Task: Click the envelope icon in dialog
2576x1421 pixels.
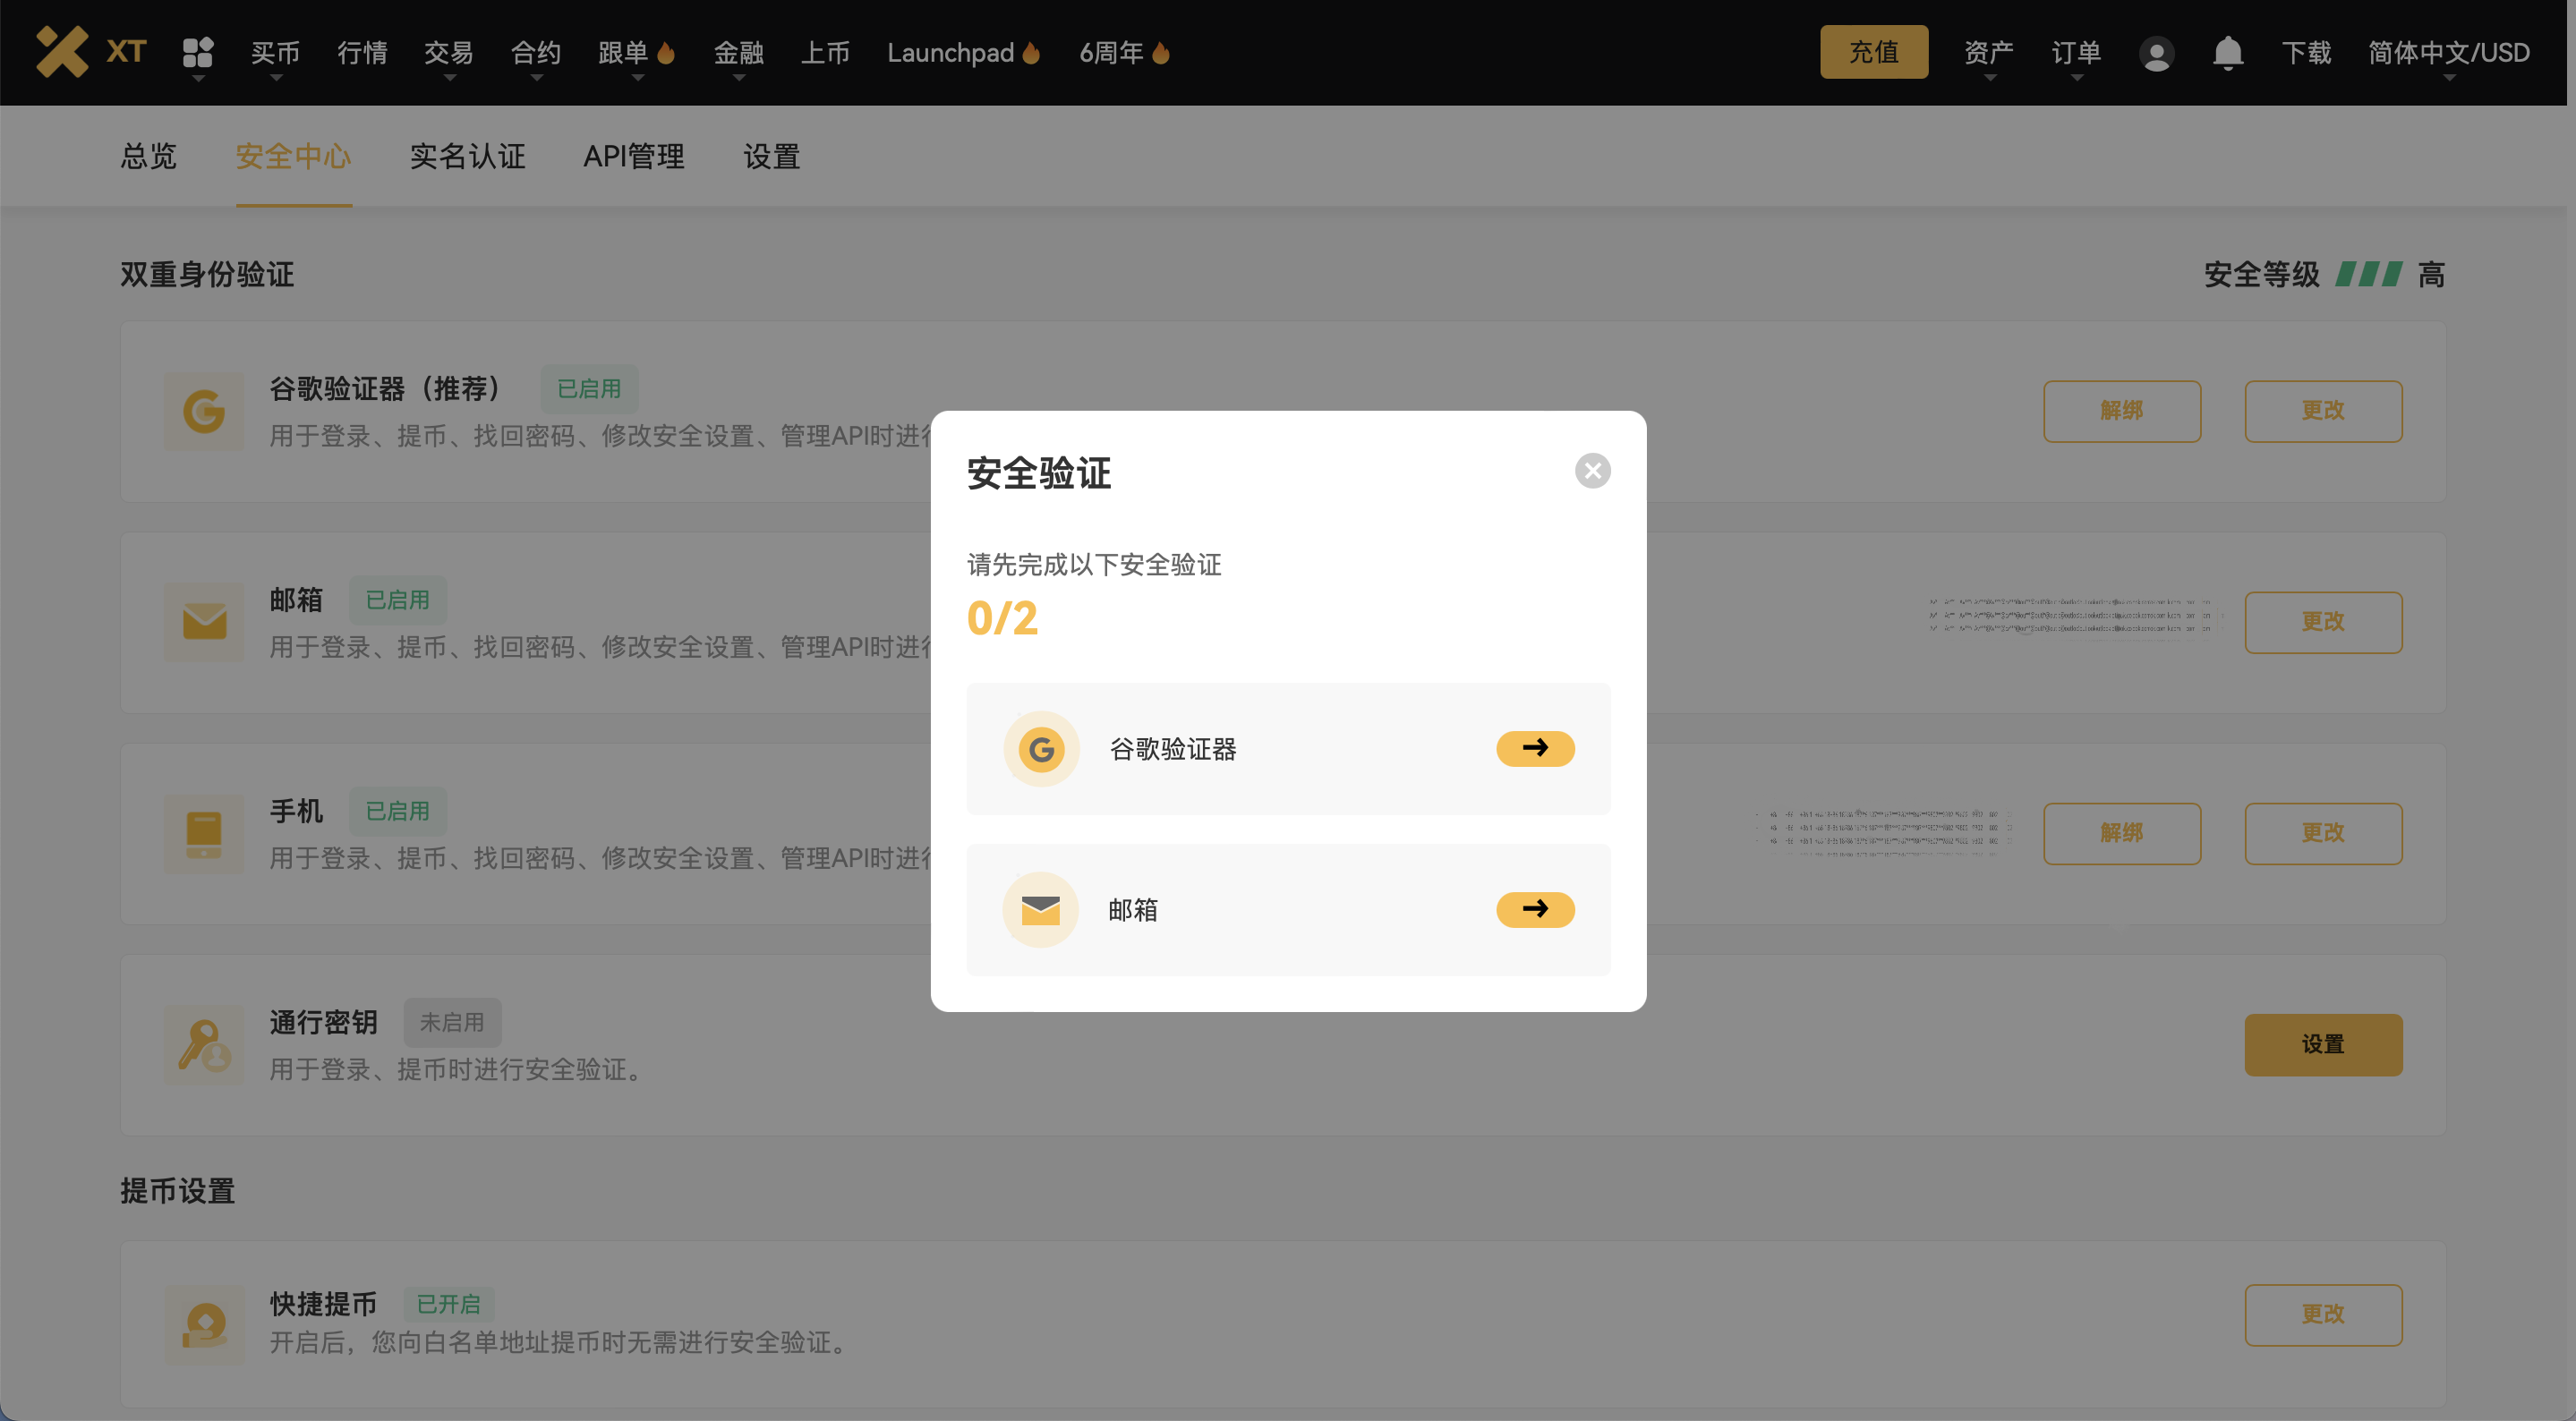Action: pos(1040,910)
